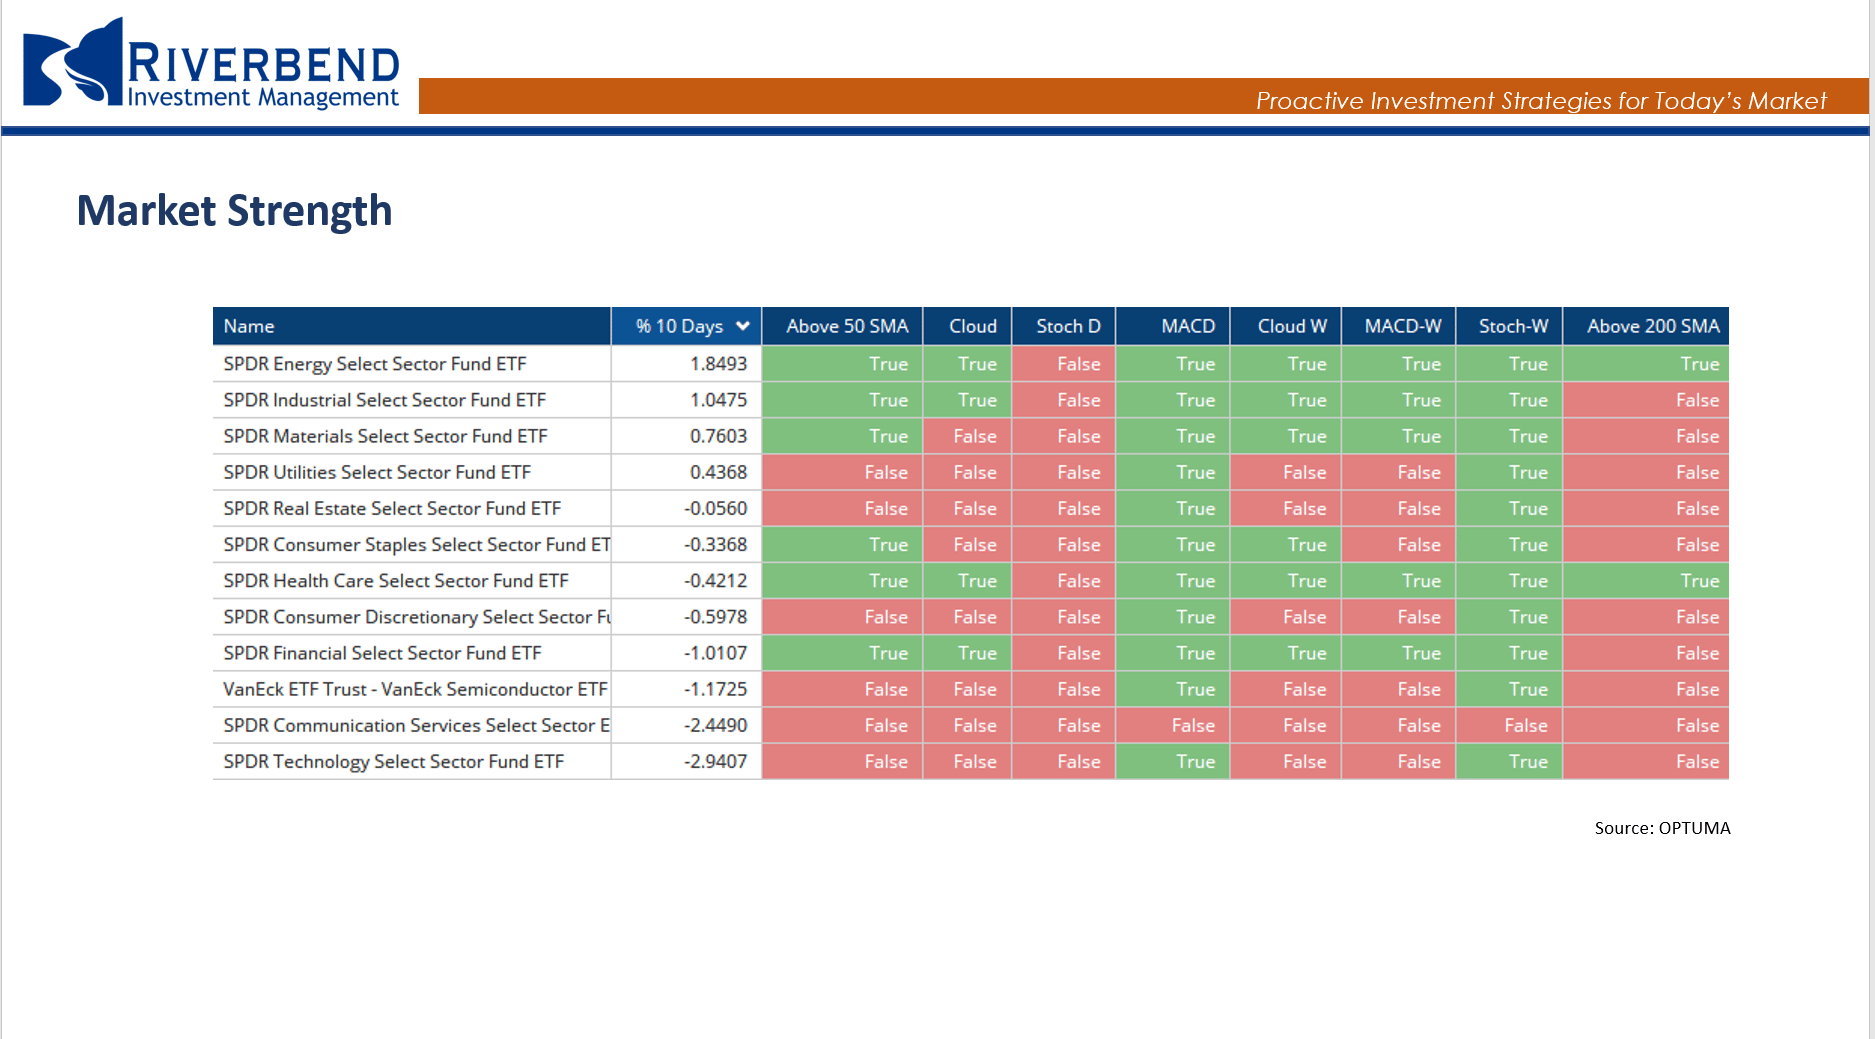Image resolution: width=1875 pixels, height=1039 pixels.
Task: Click the 0.7603 value for Materials
Action: (718, 436)
